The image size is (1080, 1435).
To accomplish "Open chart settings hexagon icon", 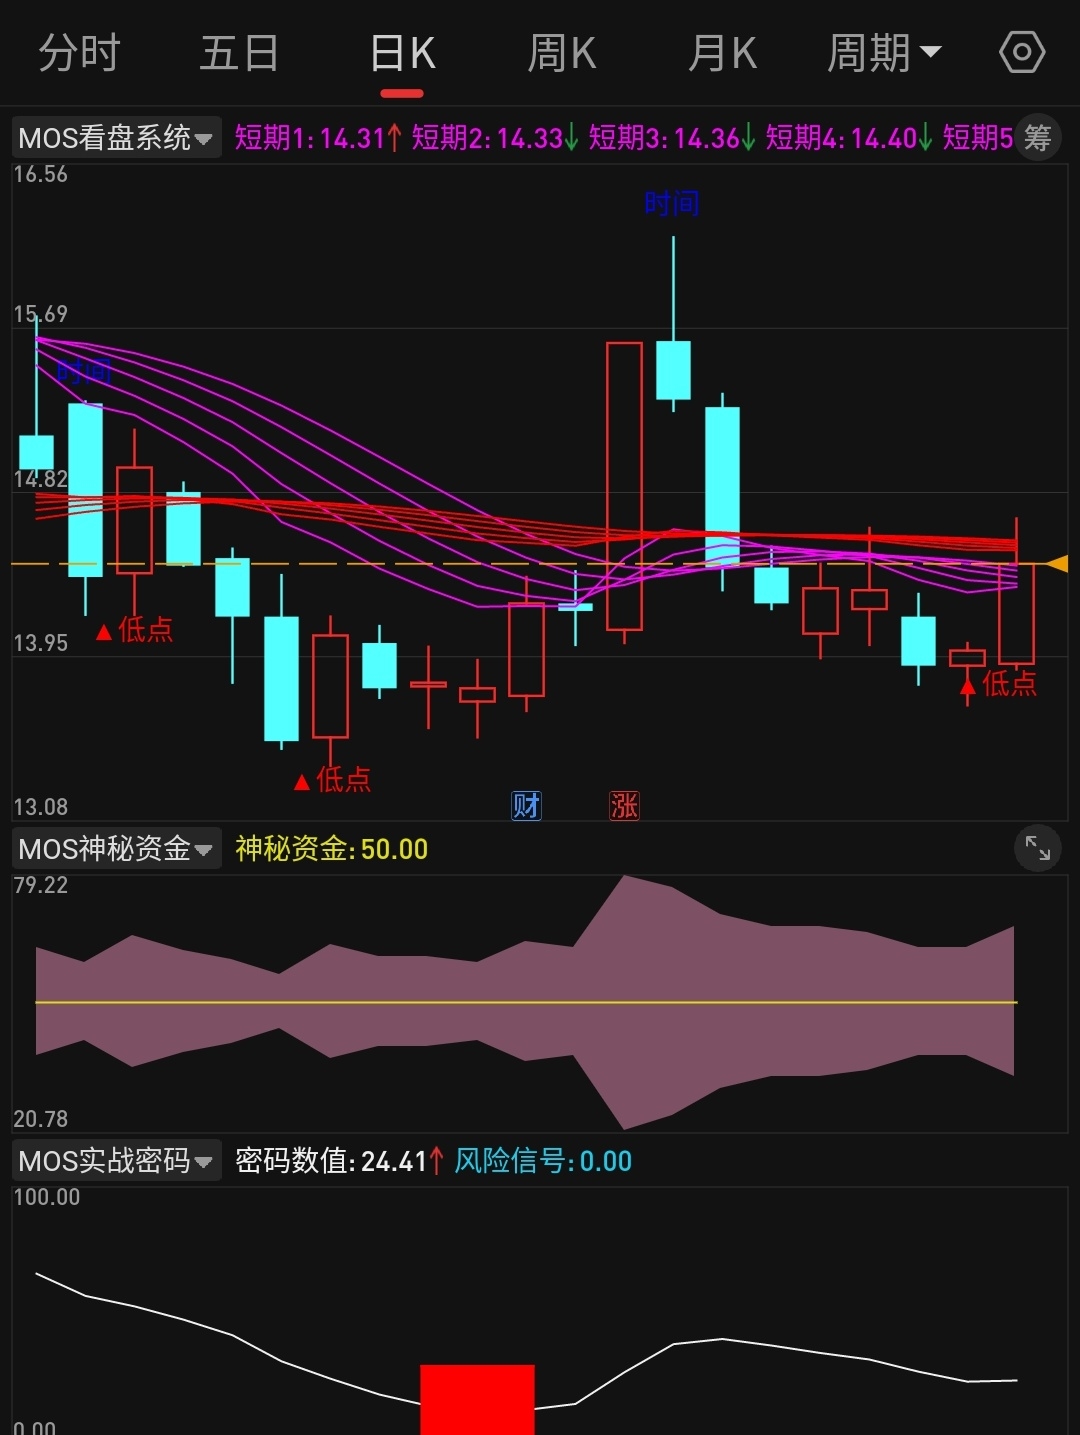I will pos(1022,53).
